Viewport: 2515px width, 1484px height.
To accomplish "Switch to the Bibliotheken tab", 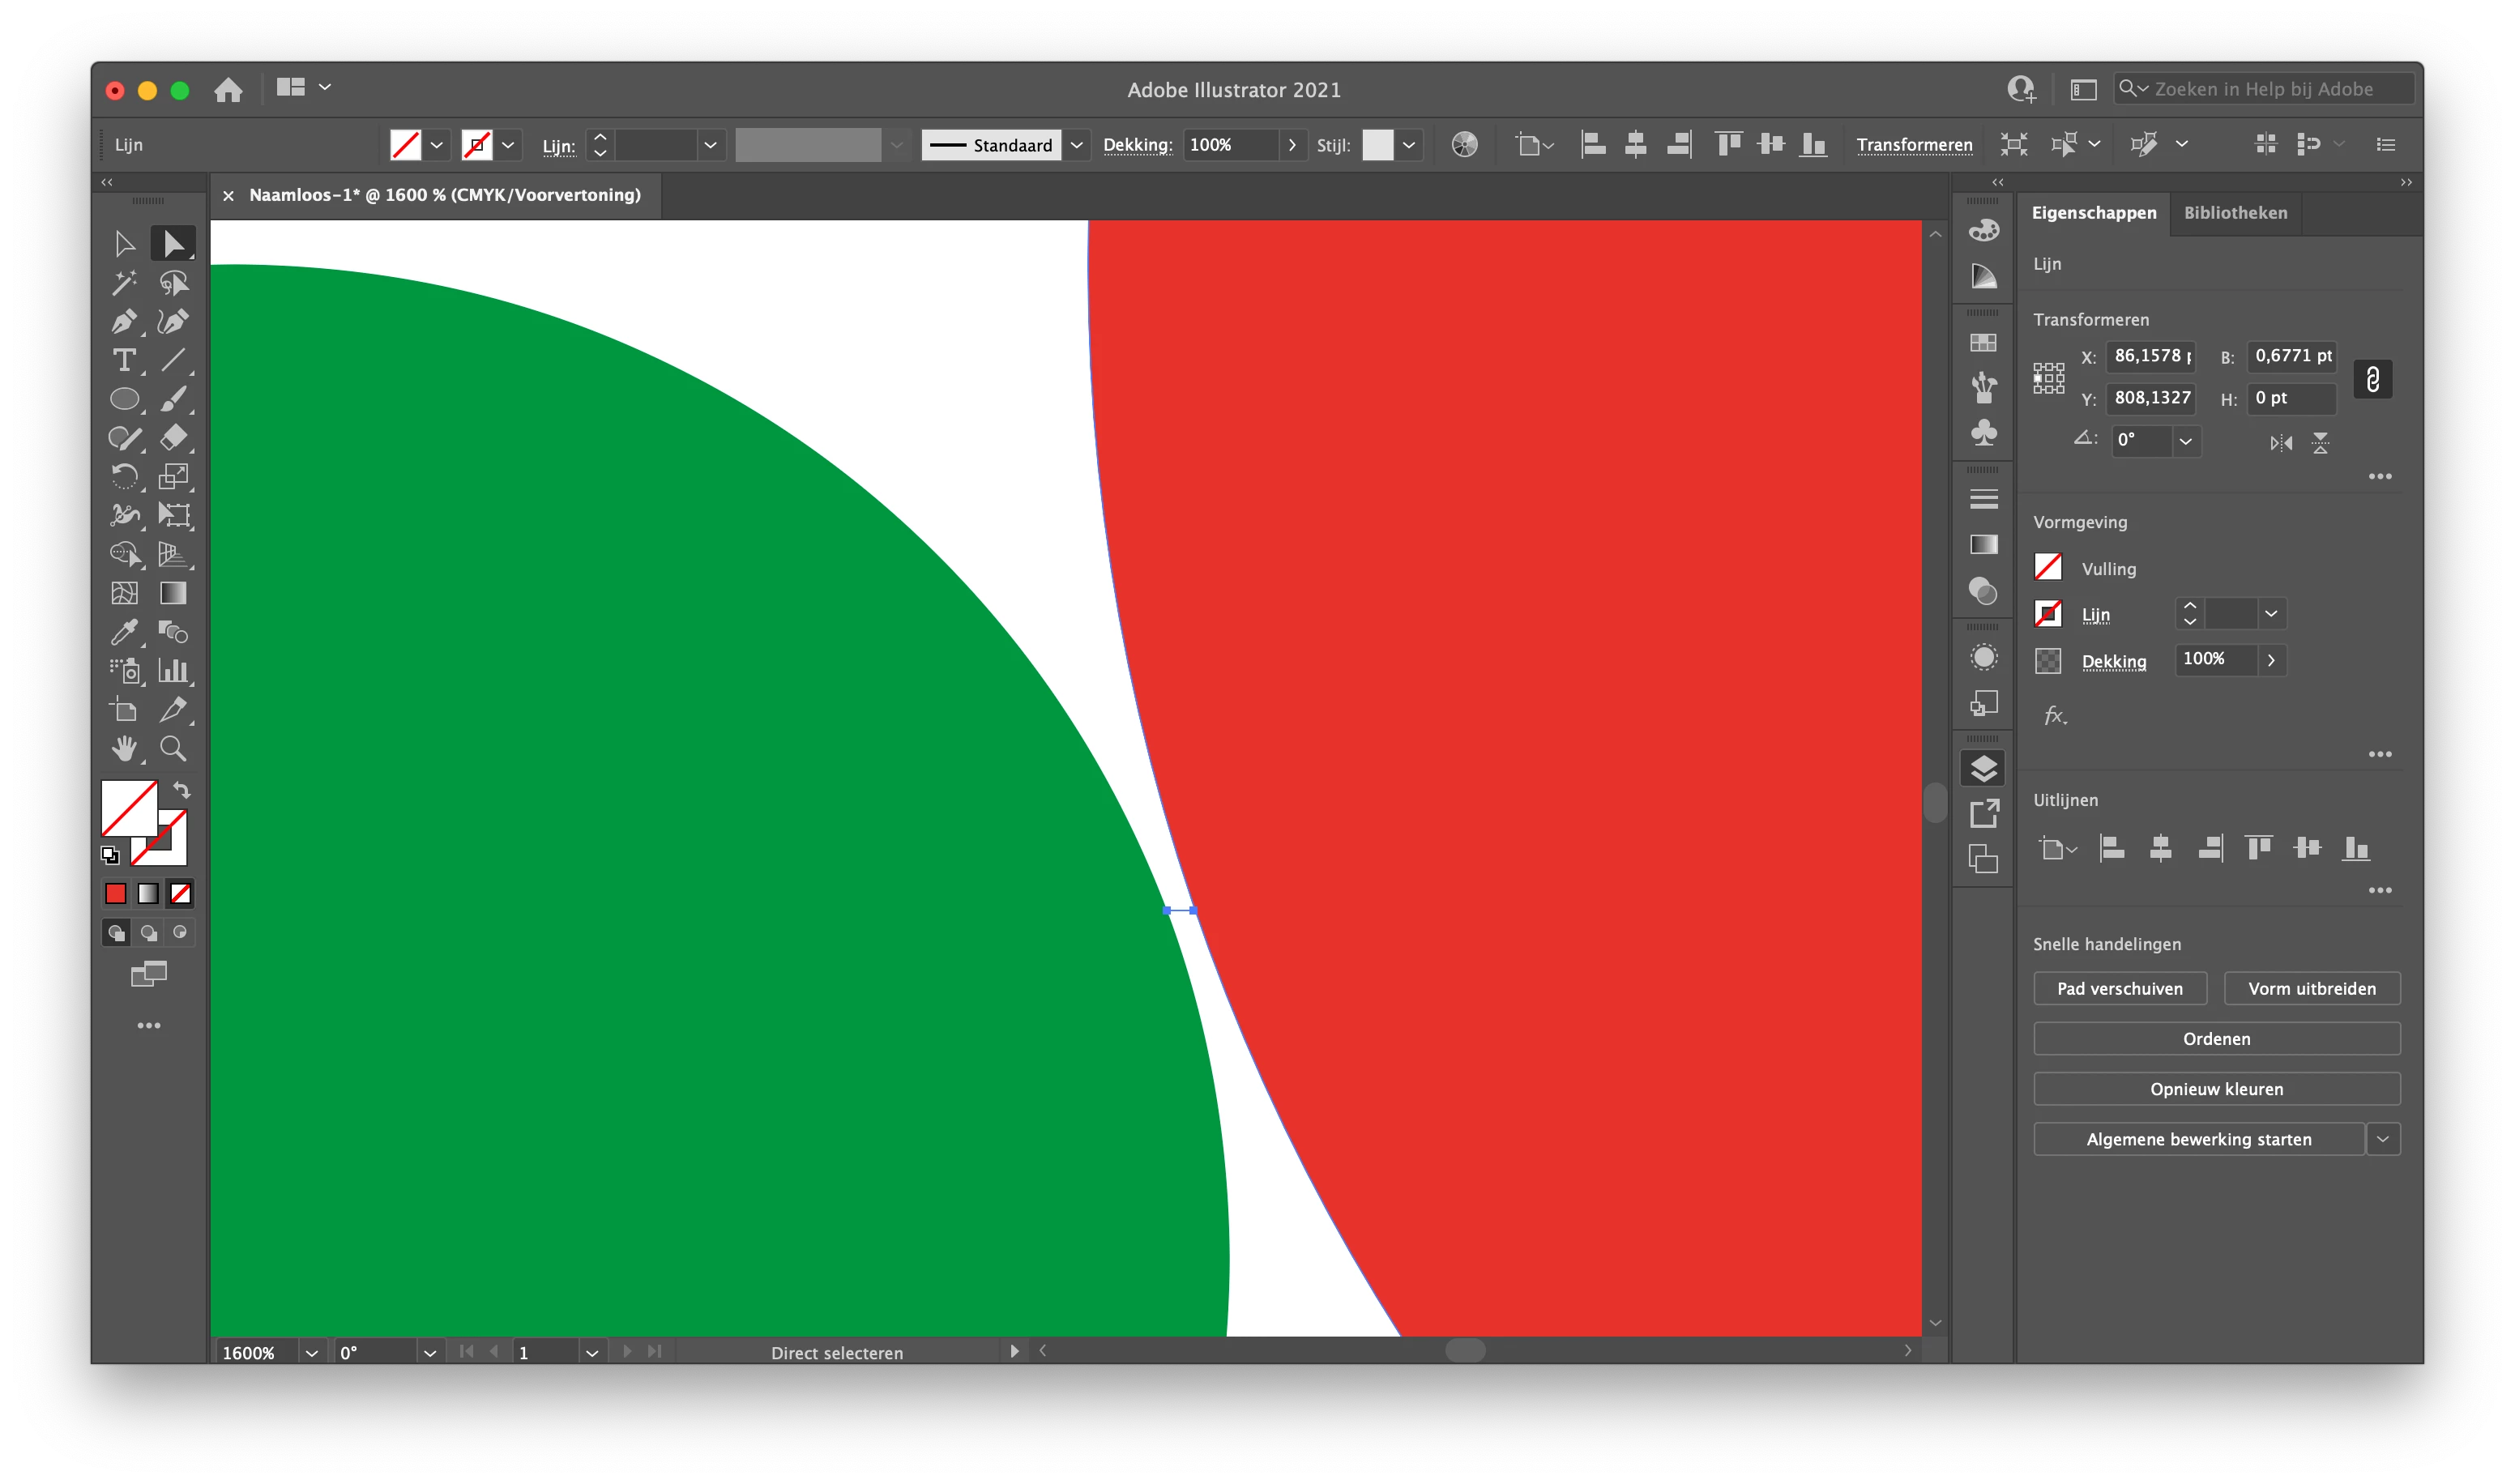I will click(x=2235, y=213).
